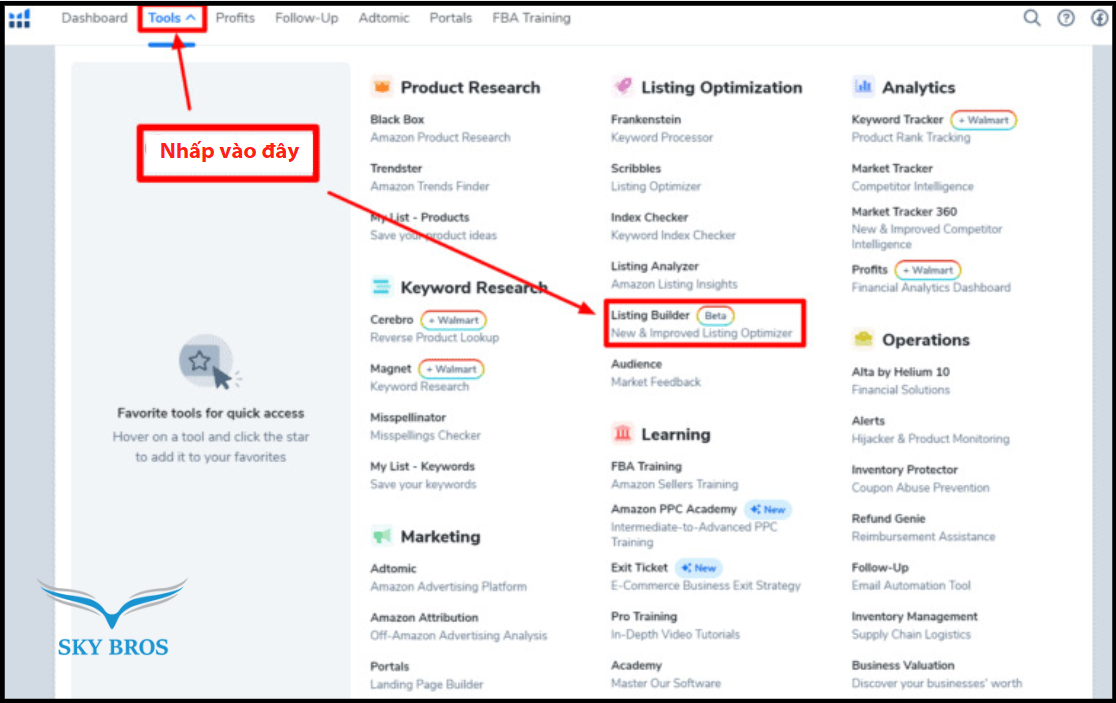Viewport: 1116px width, 703px height.
Task: Open Trendster trends finder
Action: tap(396, 168)
